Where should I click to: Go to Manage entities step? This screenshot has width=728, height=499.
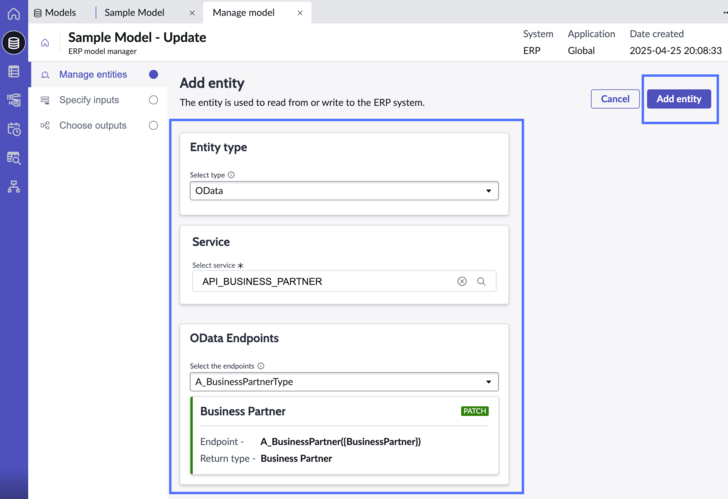coord(93,74)
